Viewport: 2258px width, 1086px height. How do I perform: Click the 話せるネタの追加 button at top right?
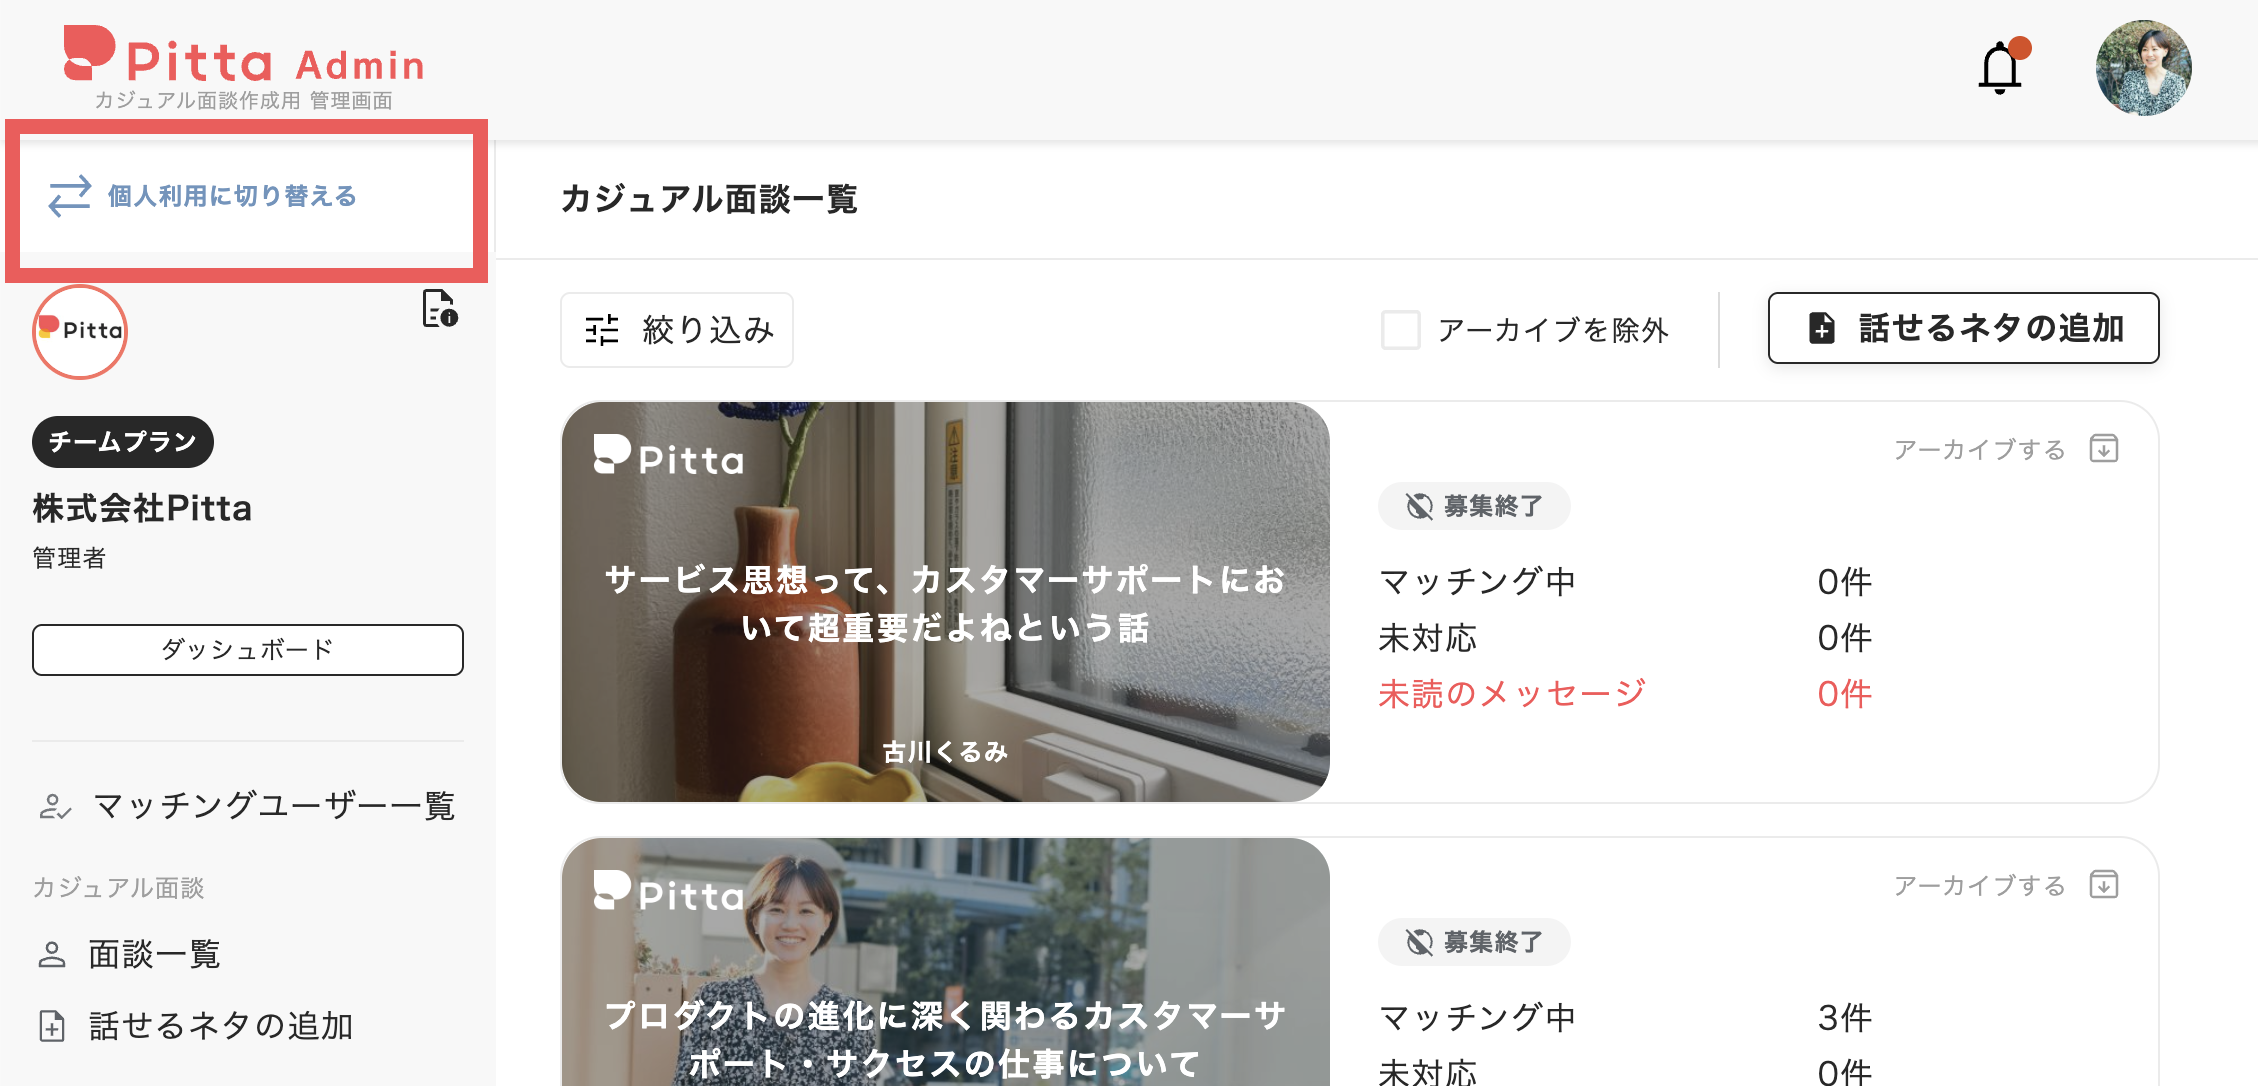click(1963, 327)
